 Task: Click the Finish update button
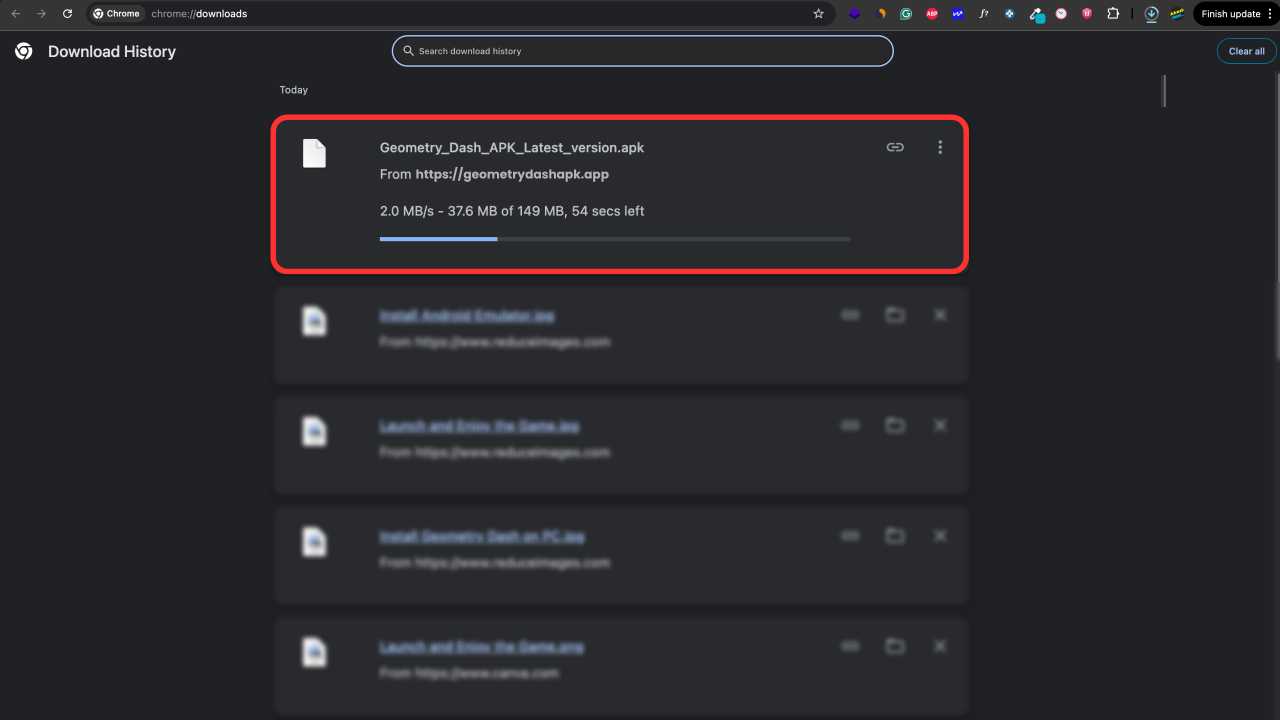coord(1233,13)
